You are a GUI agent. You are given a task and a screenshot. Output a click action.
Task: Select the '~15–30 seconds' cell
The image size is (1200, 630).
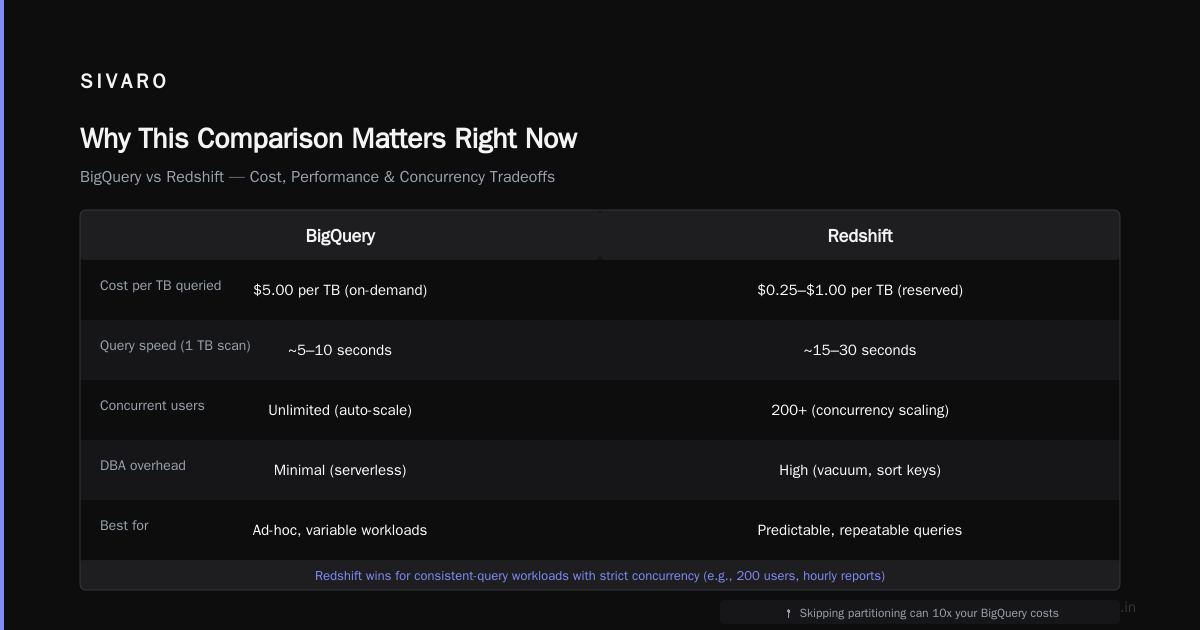click(x=860, y=350)
